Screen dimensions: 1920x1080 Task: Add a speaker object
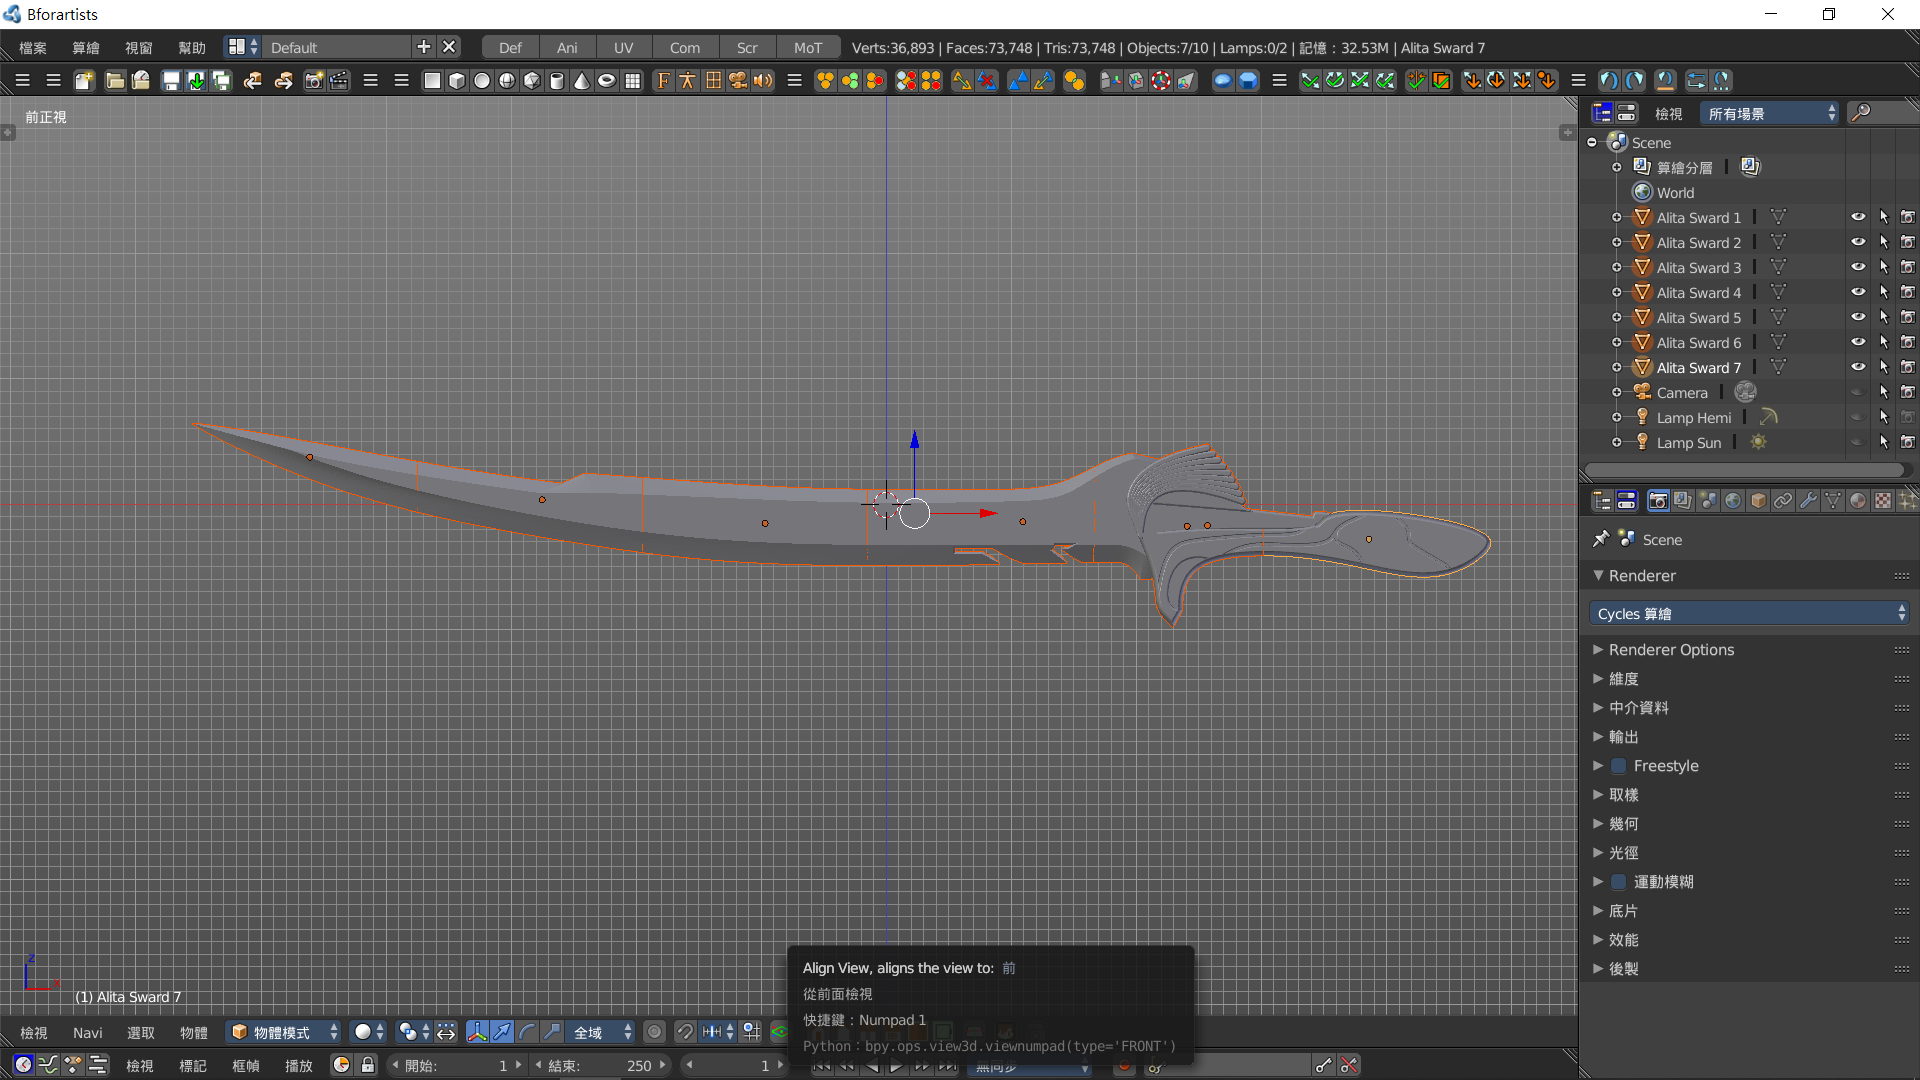[x=763, y=81]
